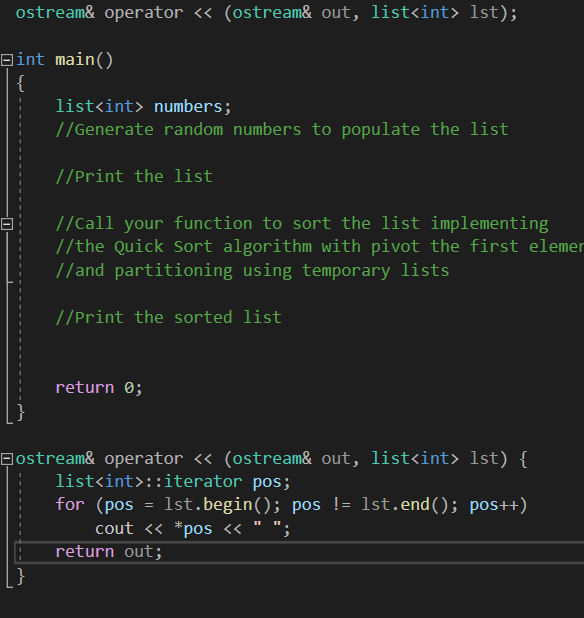Collapse the Quick Sort comment block
The image size is (584, 618).
[7, 224]
